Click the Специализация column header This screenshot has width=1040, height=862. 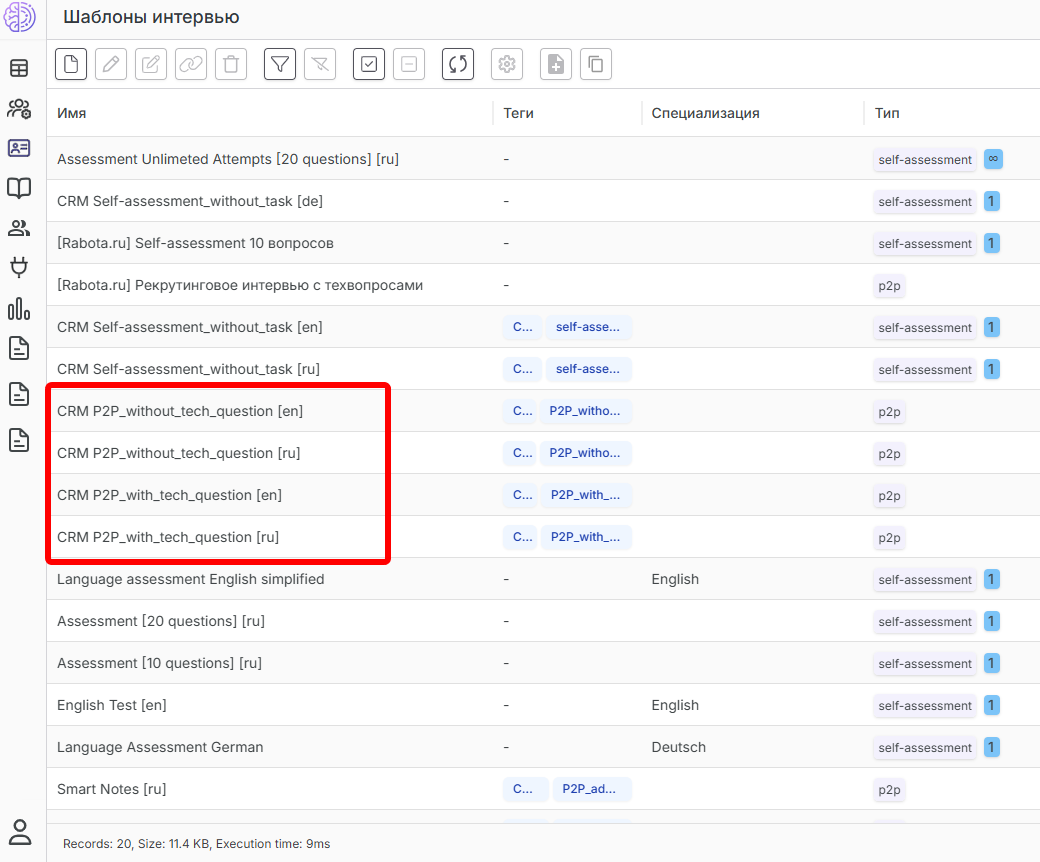coord(705,113)
